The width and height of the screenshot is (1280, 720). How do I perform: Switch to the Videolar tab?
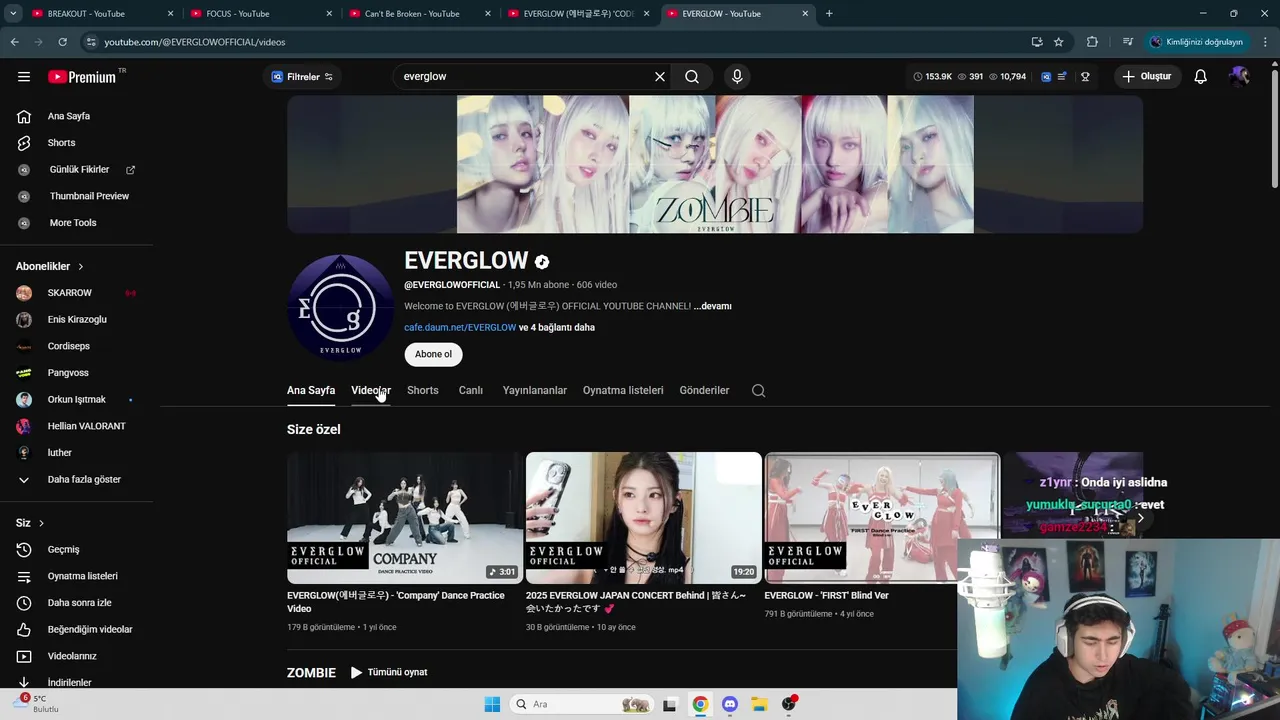371,391
